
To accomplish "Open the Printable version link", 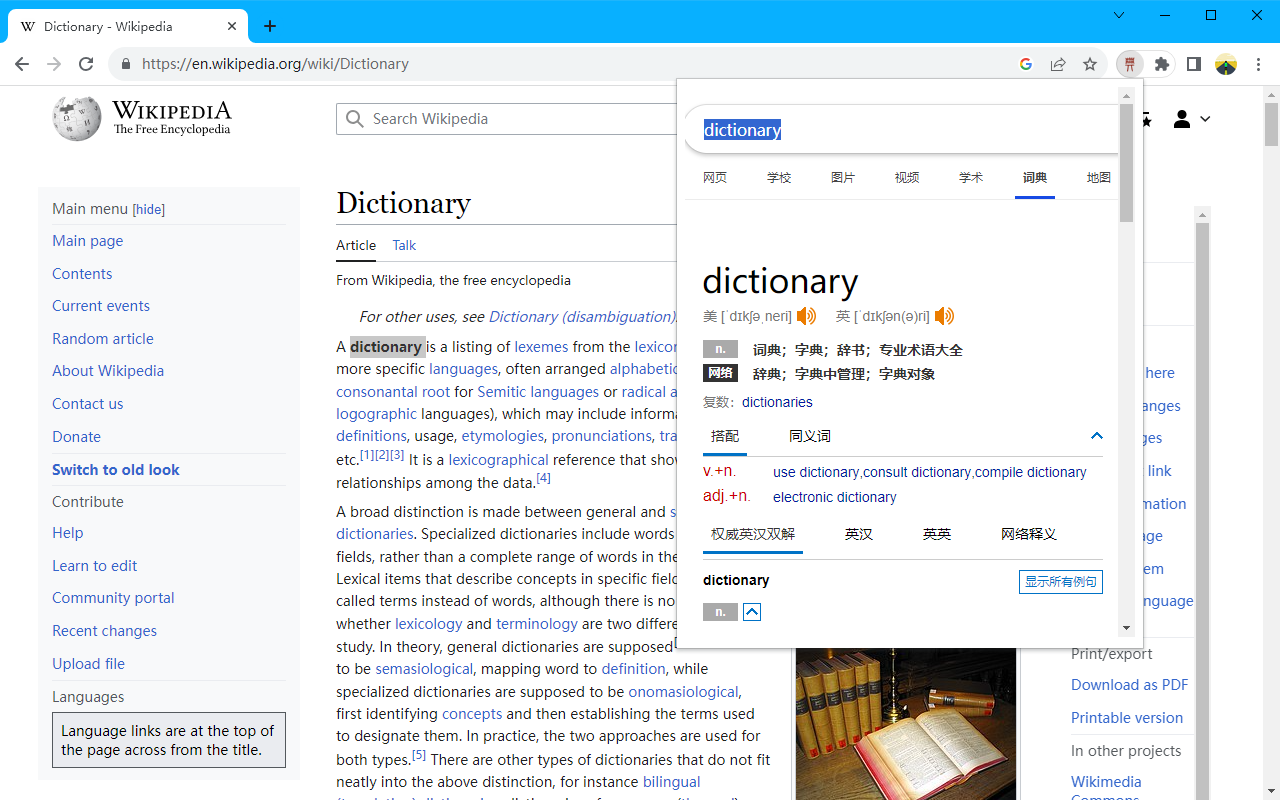I will click(x=1127, y=718).
